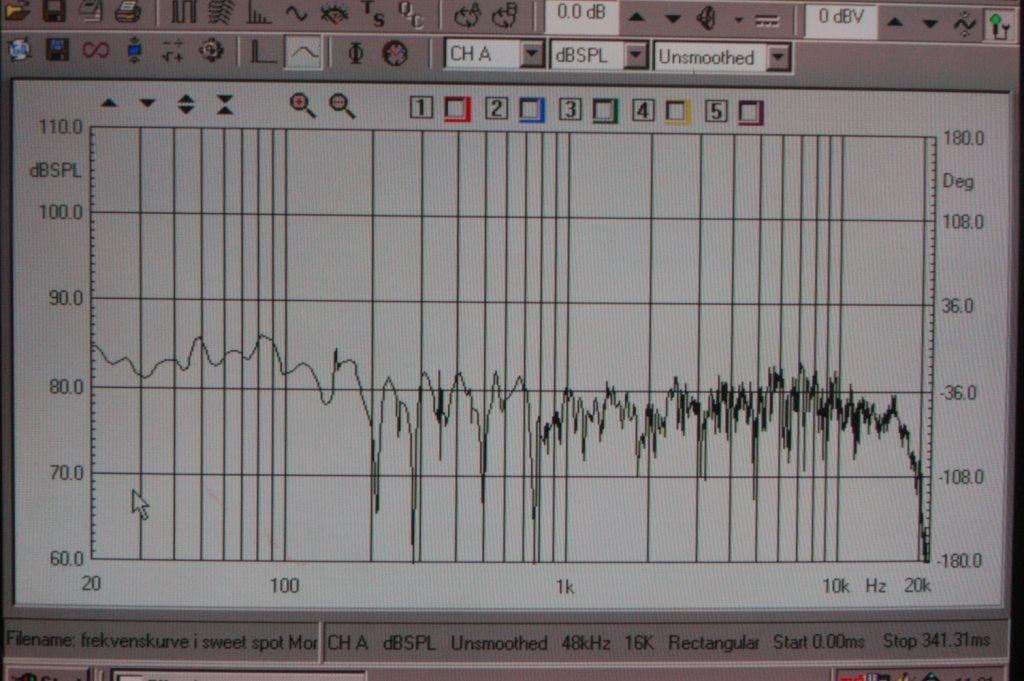Click the speaker mute icon
The height and width of the screenshot is (681, 1024).
pos(707,18)
